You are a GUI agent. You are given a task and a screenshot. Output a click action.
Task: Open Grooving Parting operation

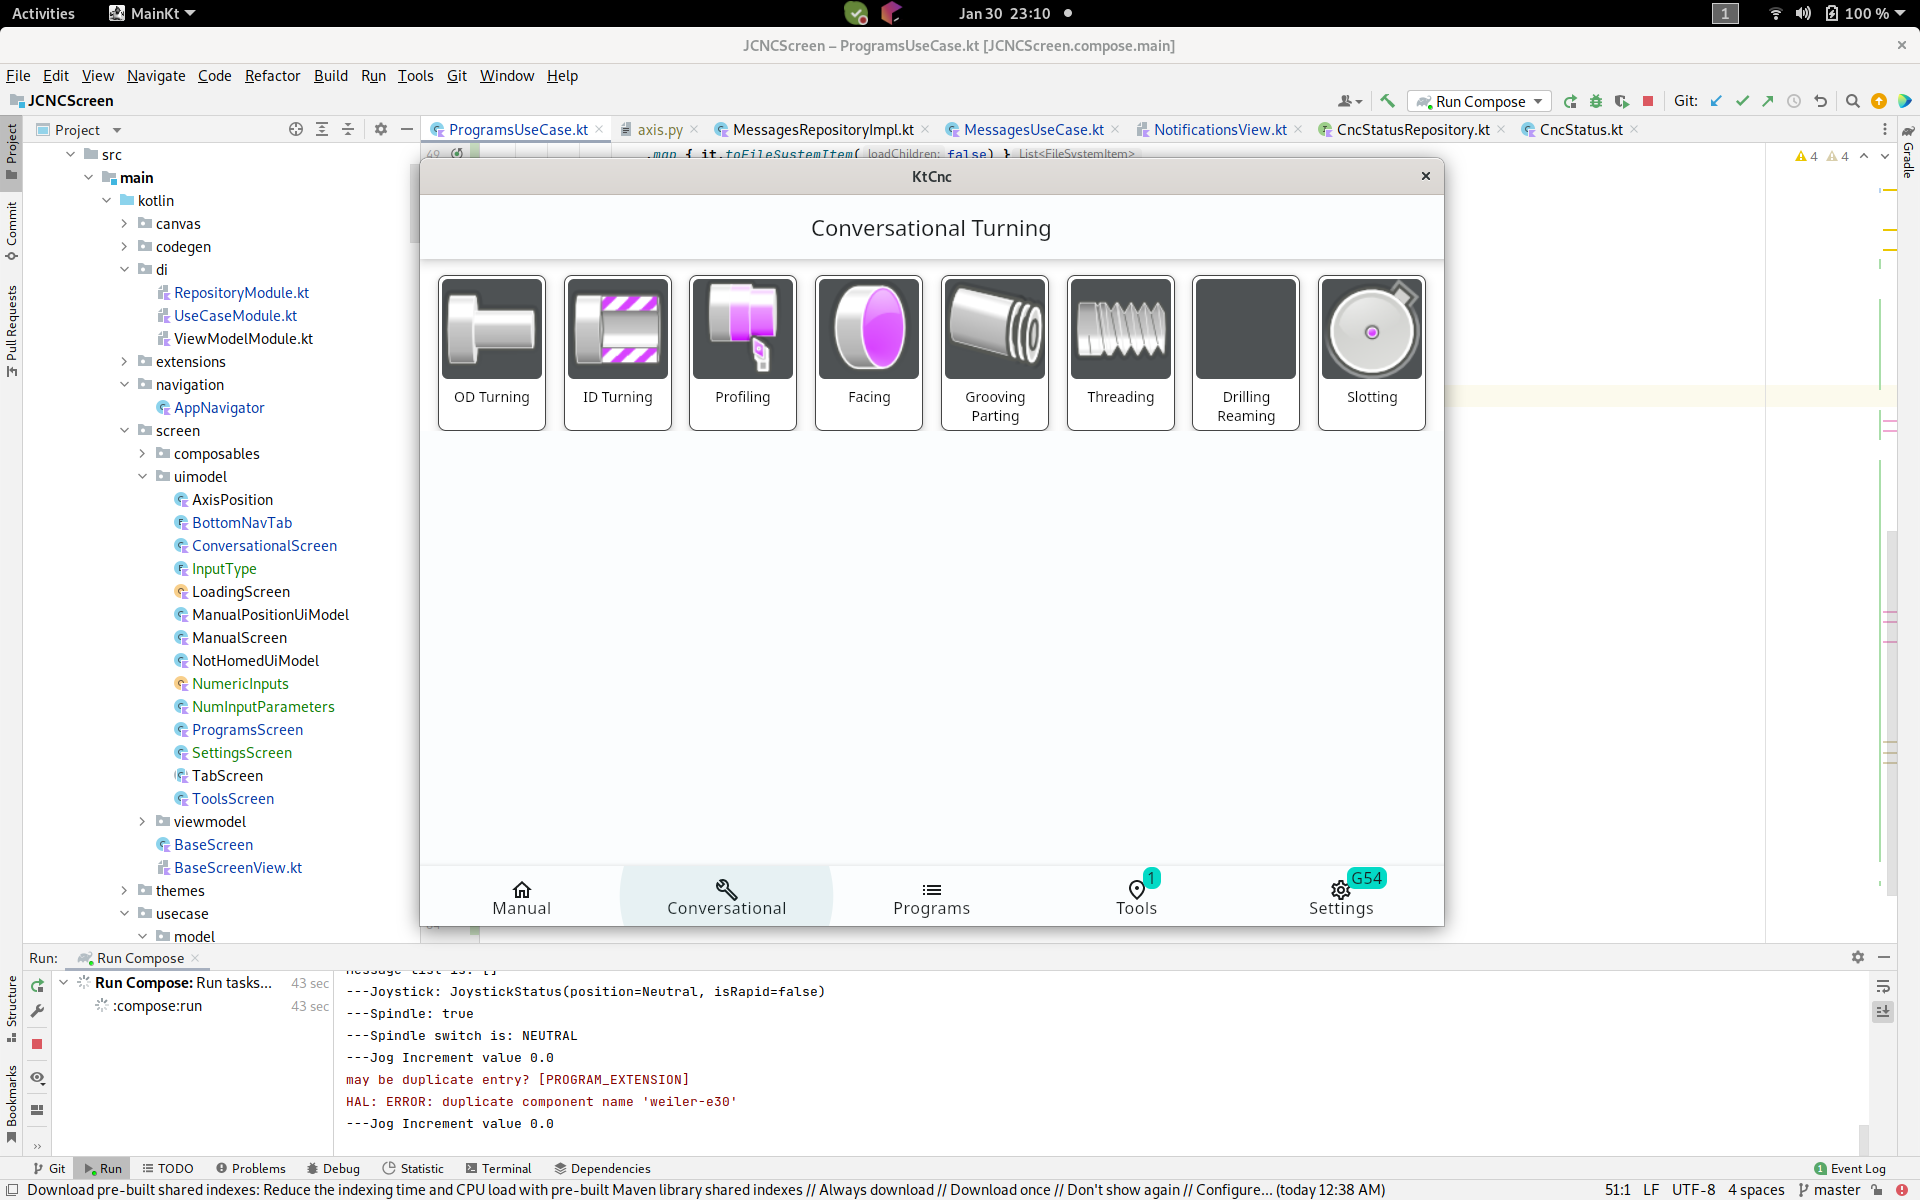(x=995, y=352)
